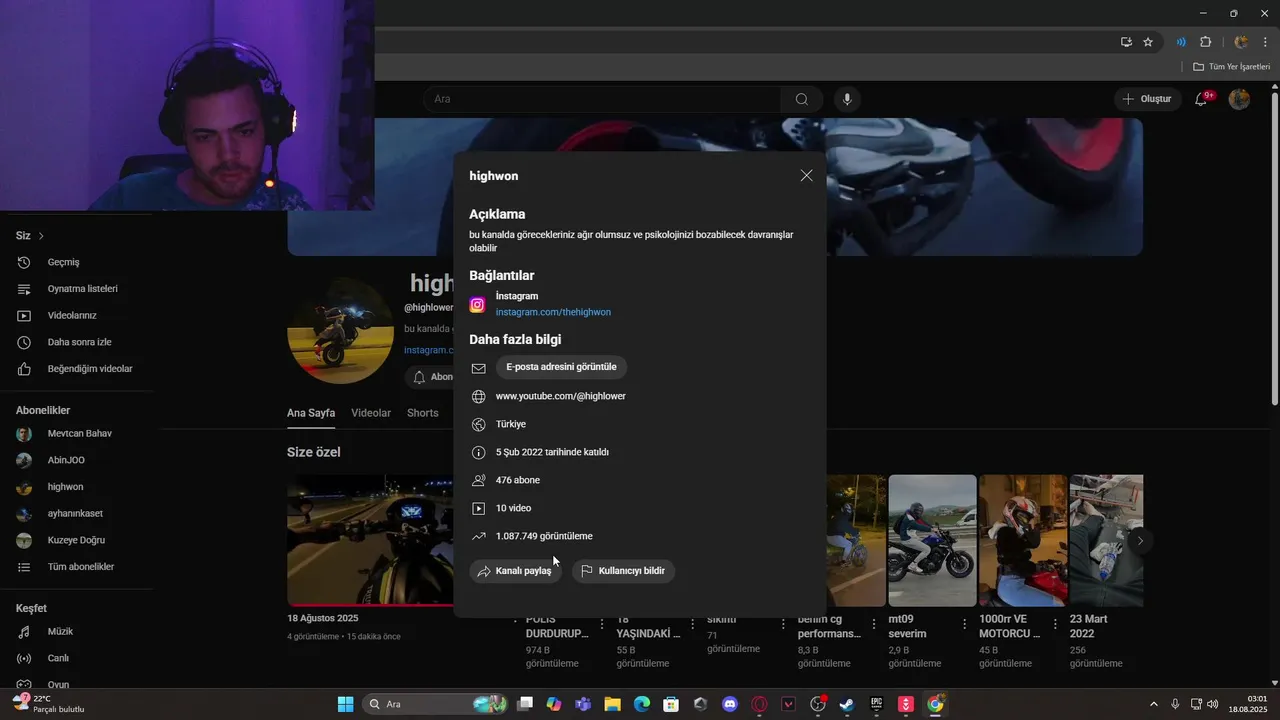This screenshot has height=720, width=1280.
Task: Open options menu for POLİS DURDURUP short
Action: tap(602, 625)
